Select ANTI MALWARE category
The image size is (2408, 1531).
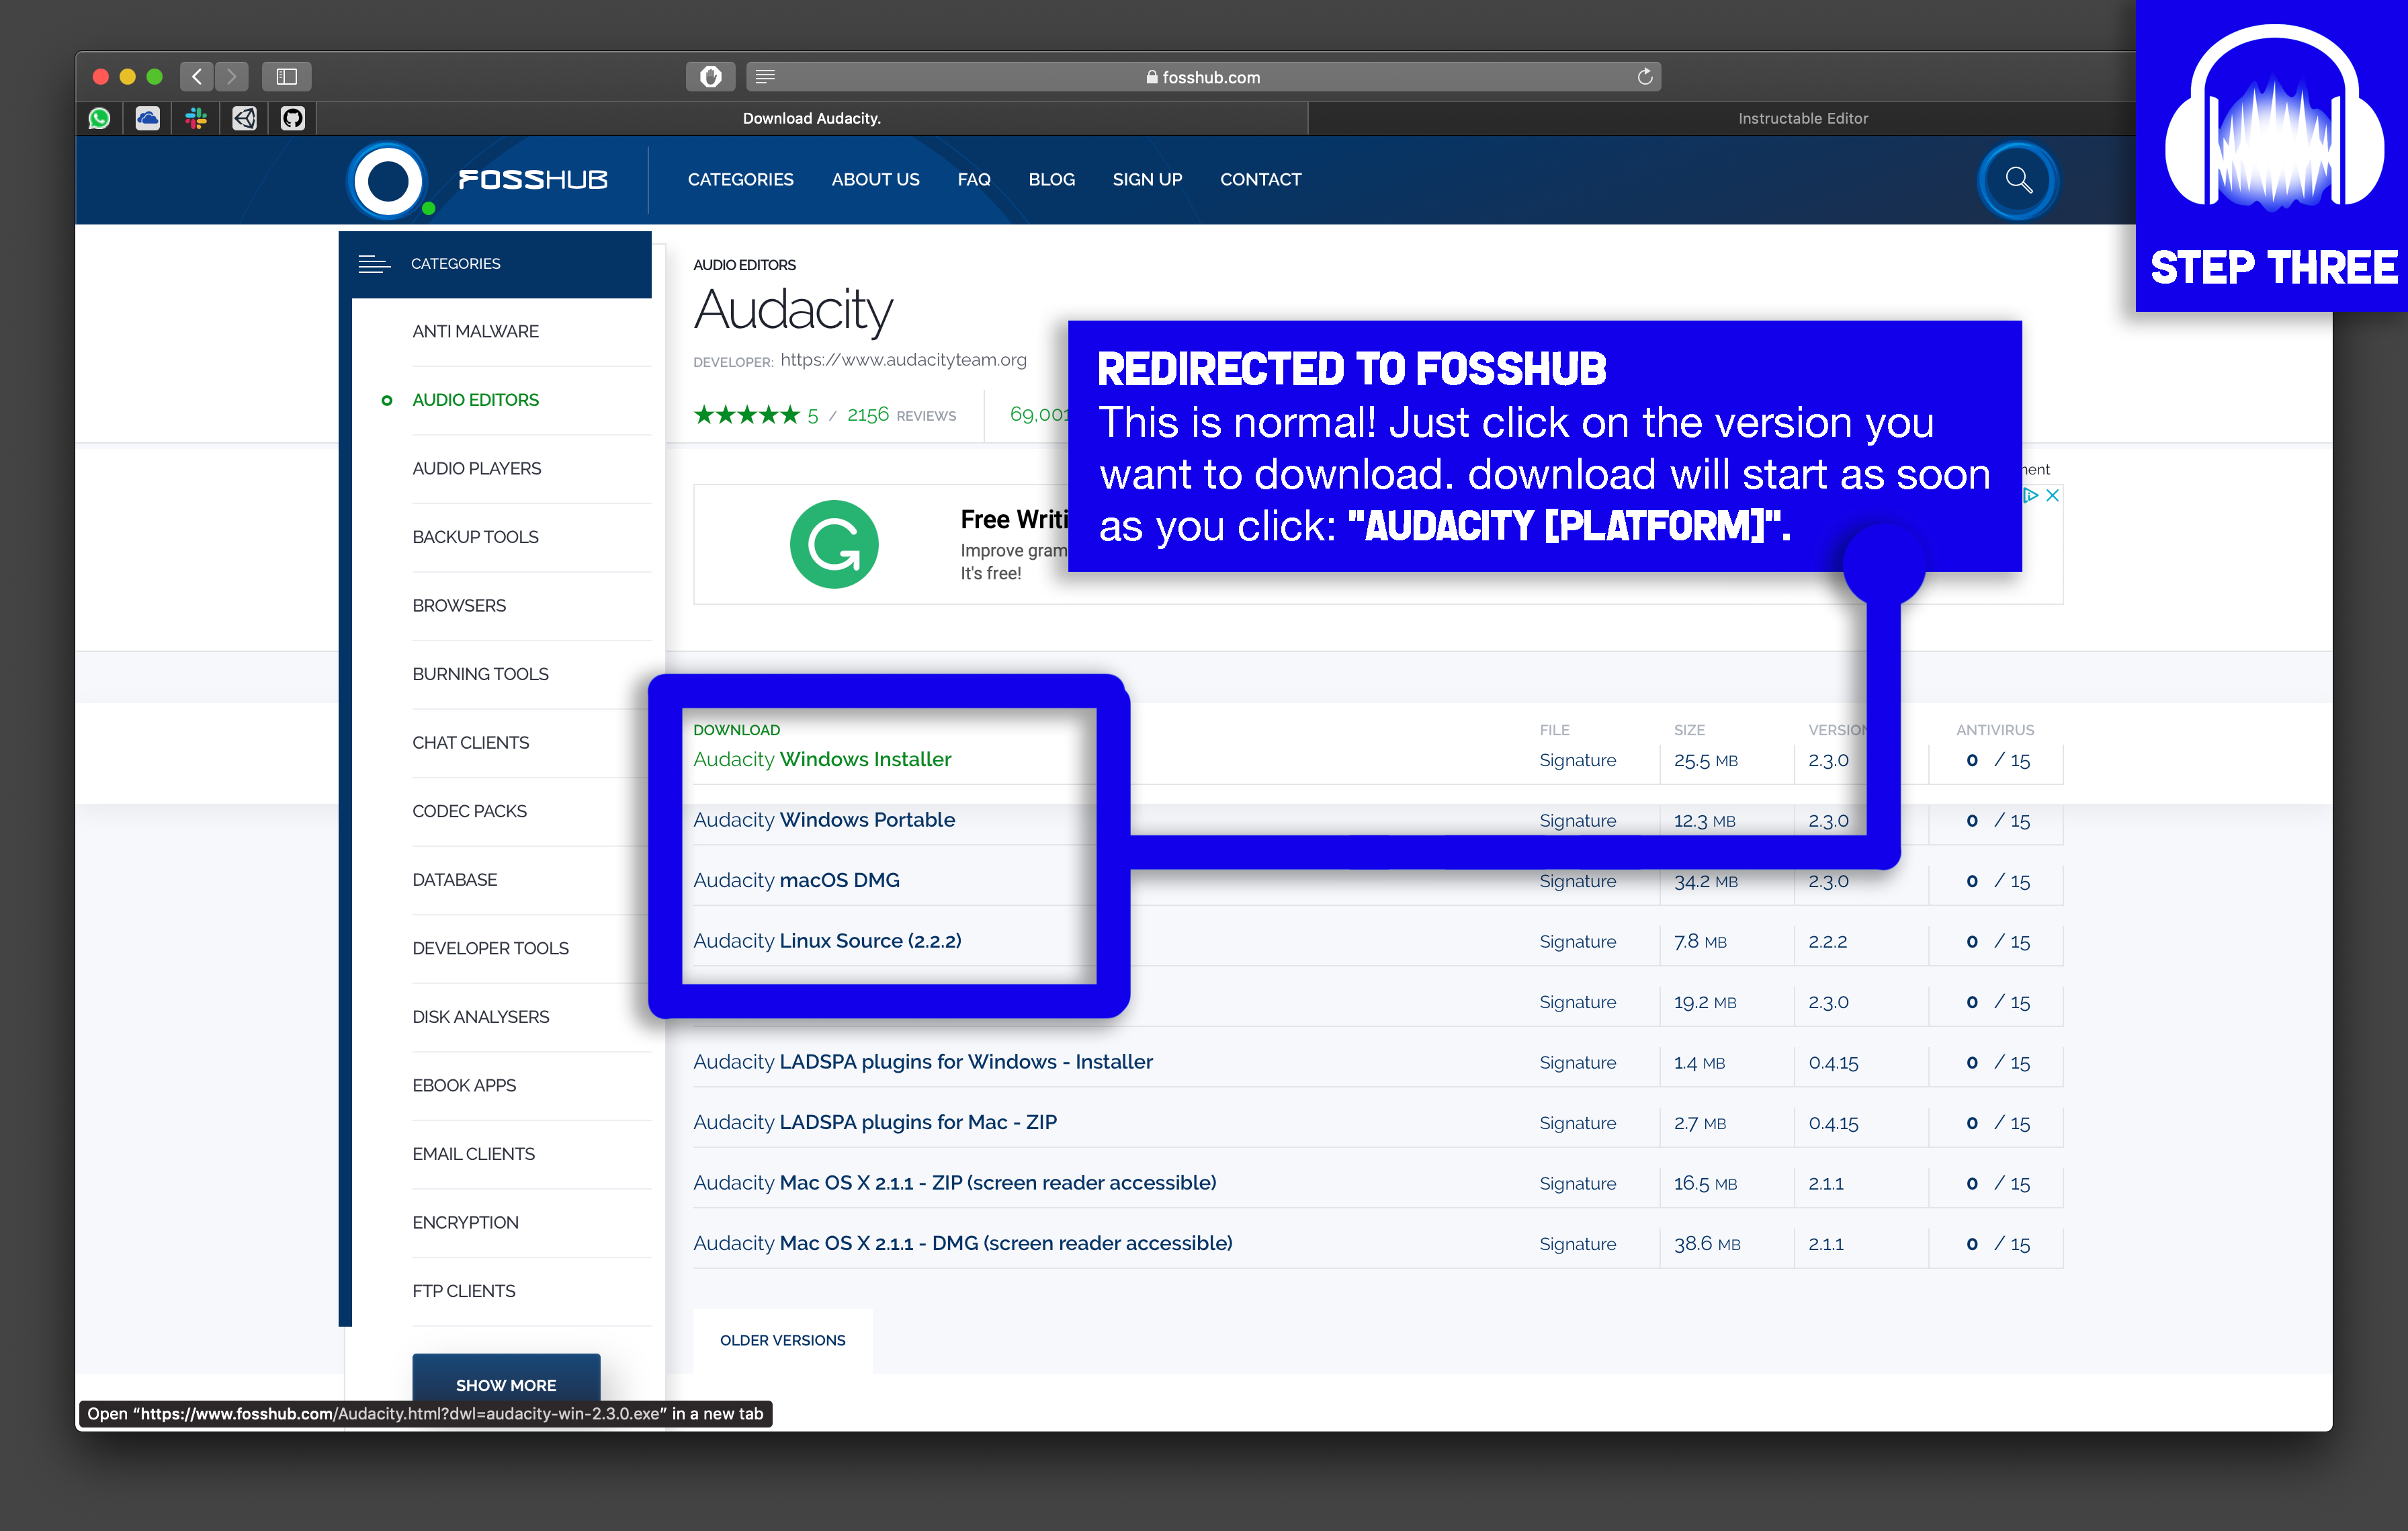pos(475,331)
